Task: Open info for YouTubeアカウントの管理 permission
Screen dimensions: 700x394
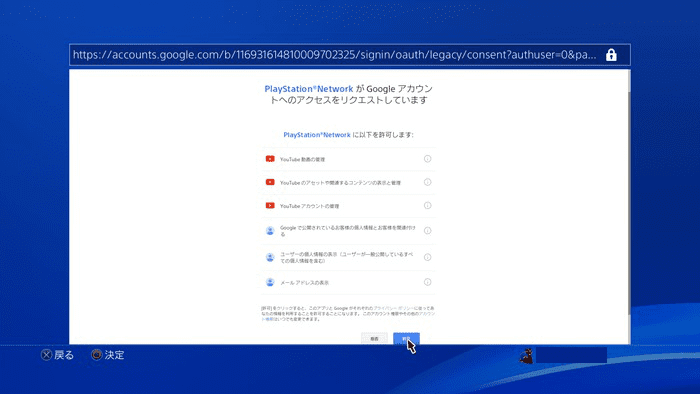Action: pyautogui.click(x=427, y=206)
